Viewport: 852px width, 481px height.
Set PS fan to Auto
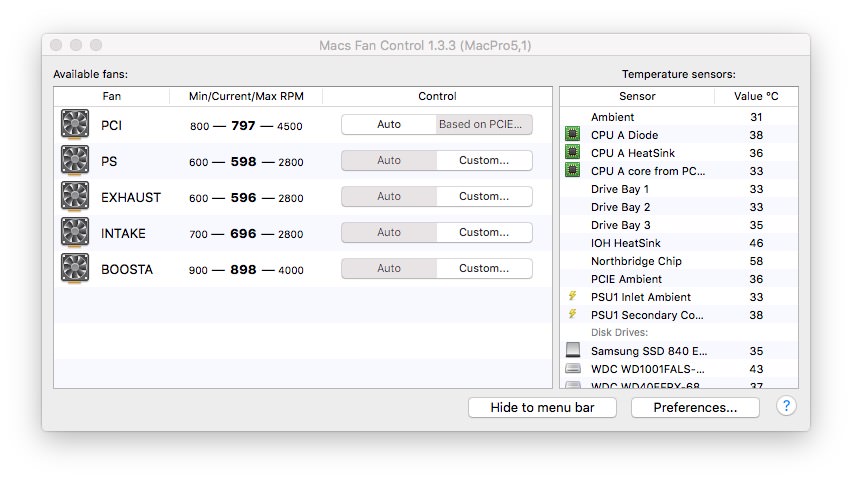click(389, 160)
